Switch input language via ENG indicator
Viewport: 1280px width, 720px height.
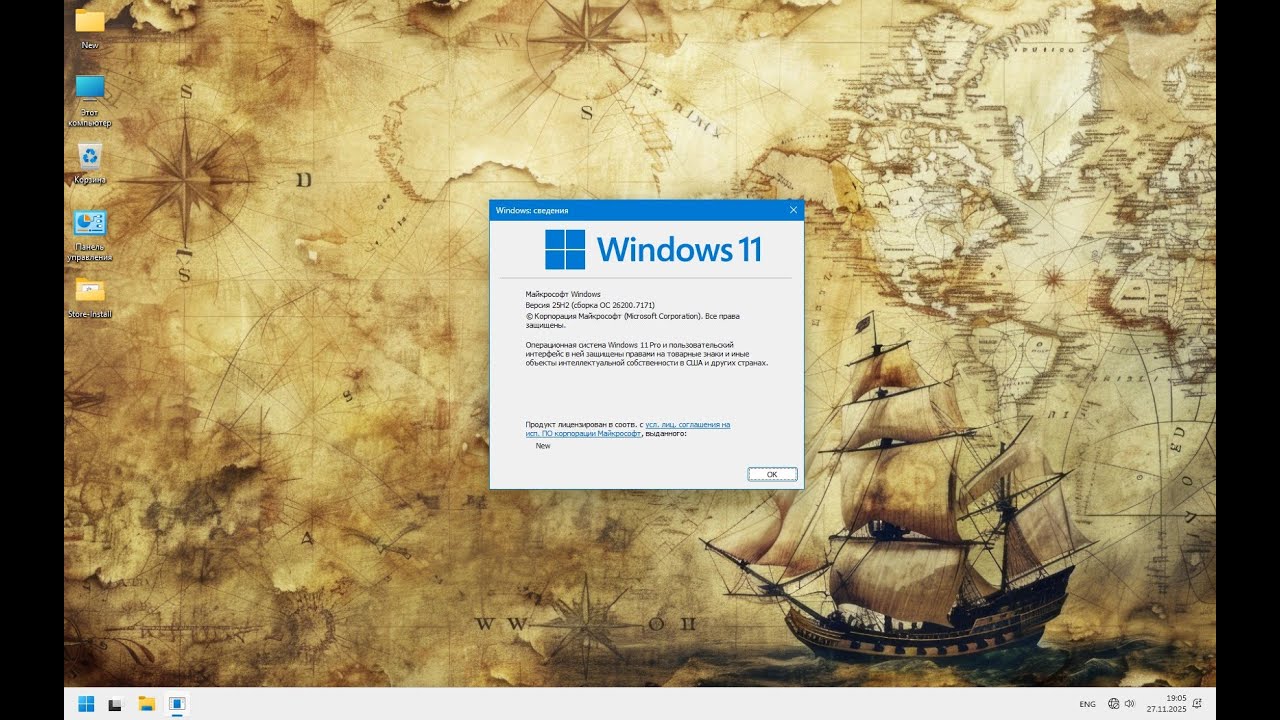(x=1087, y=704)
